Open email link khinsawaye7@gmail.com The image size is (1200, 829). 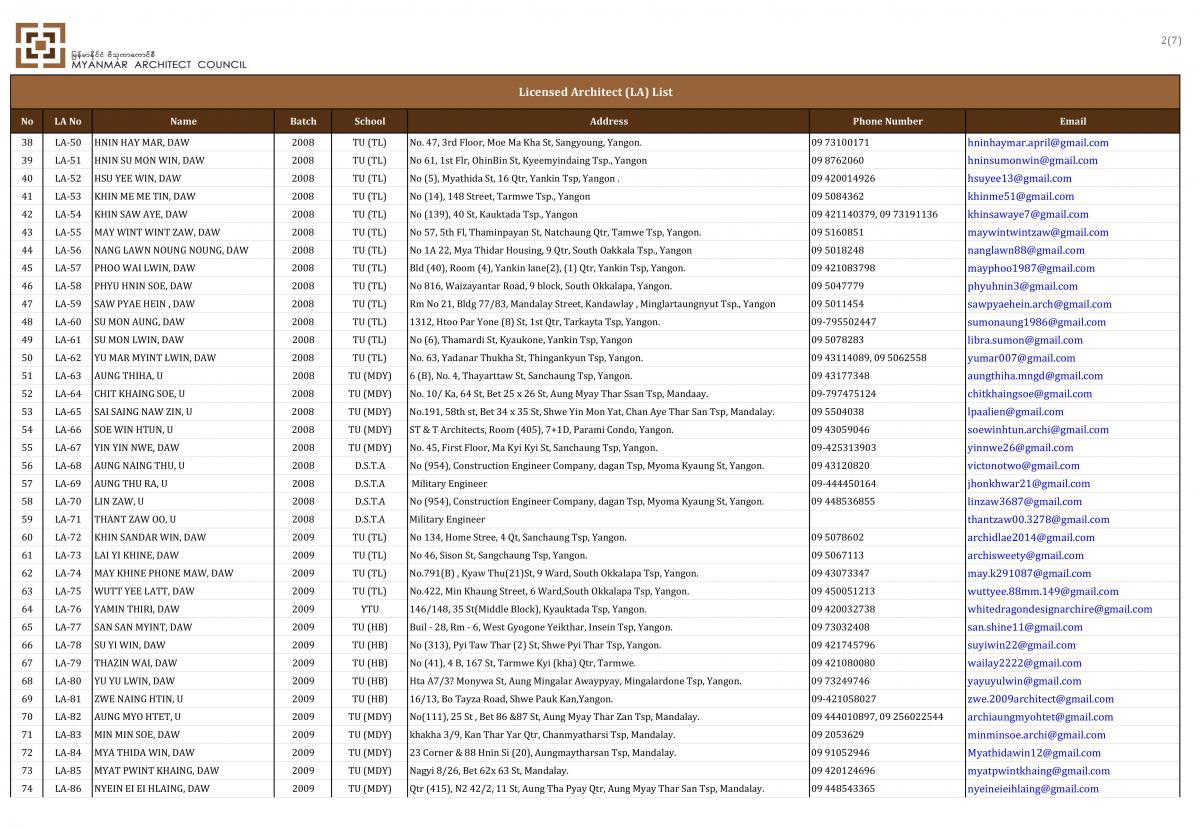pos(1028,215)
